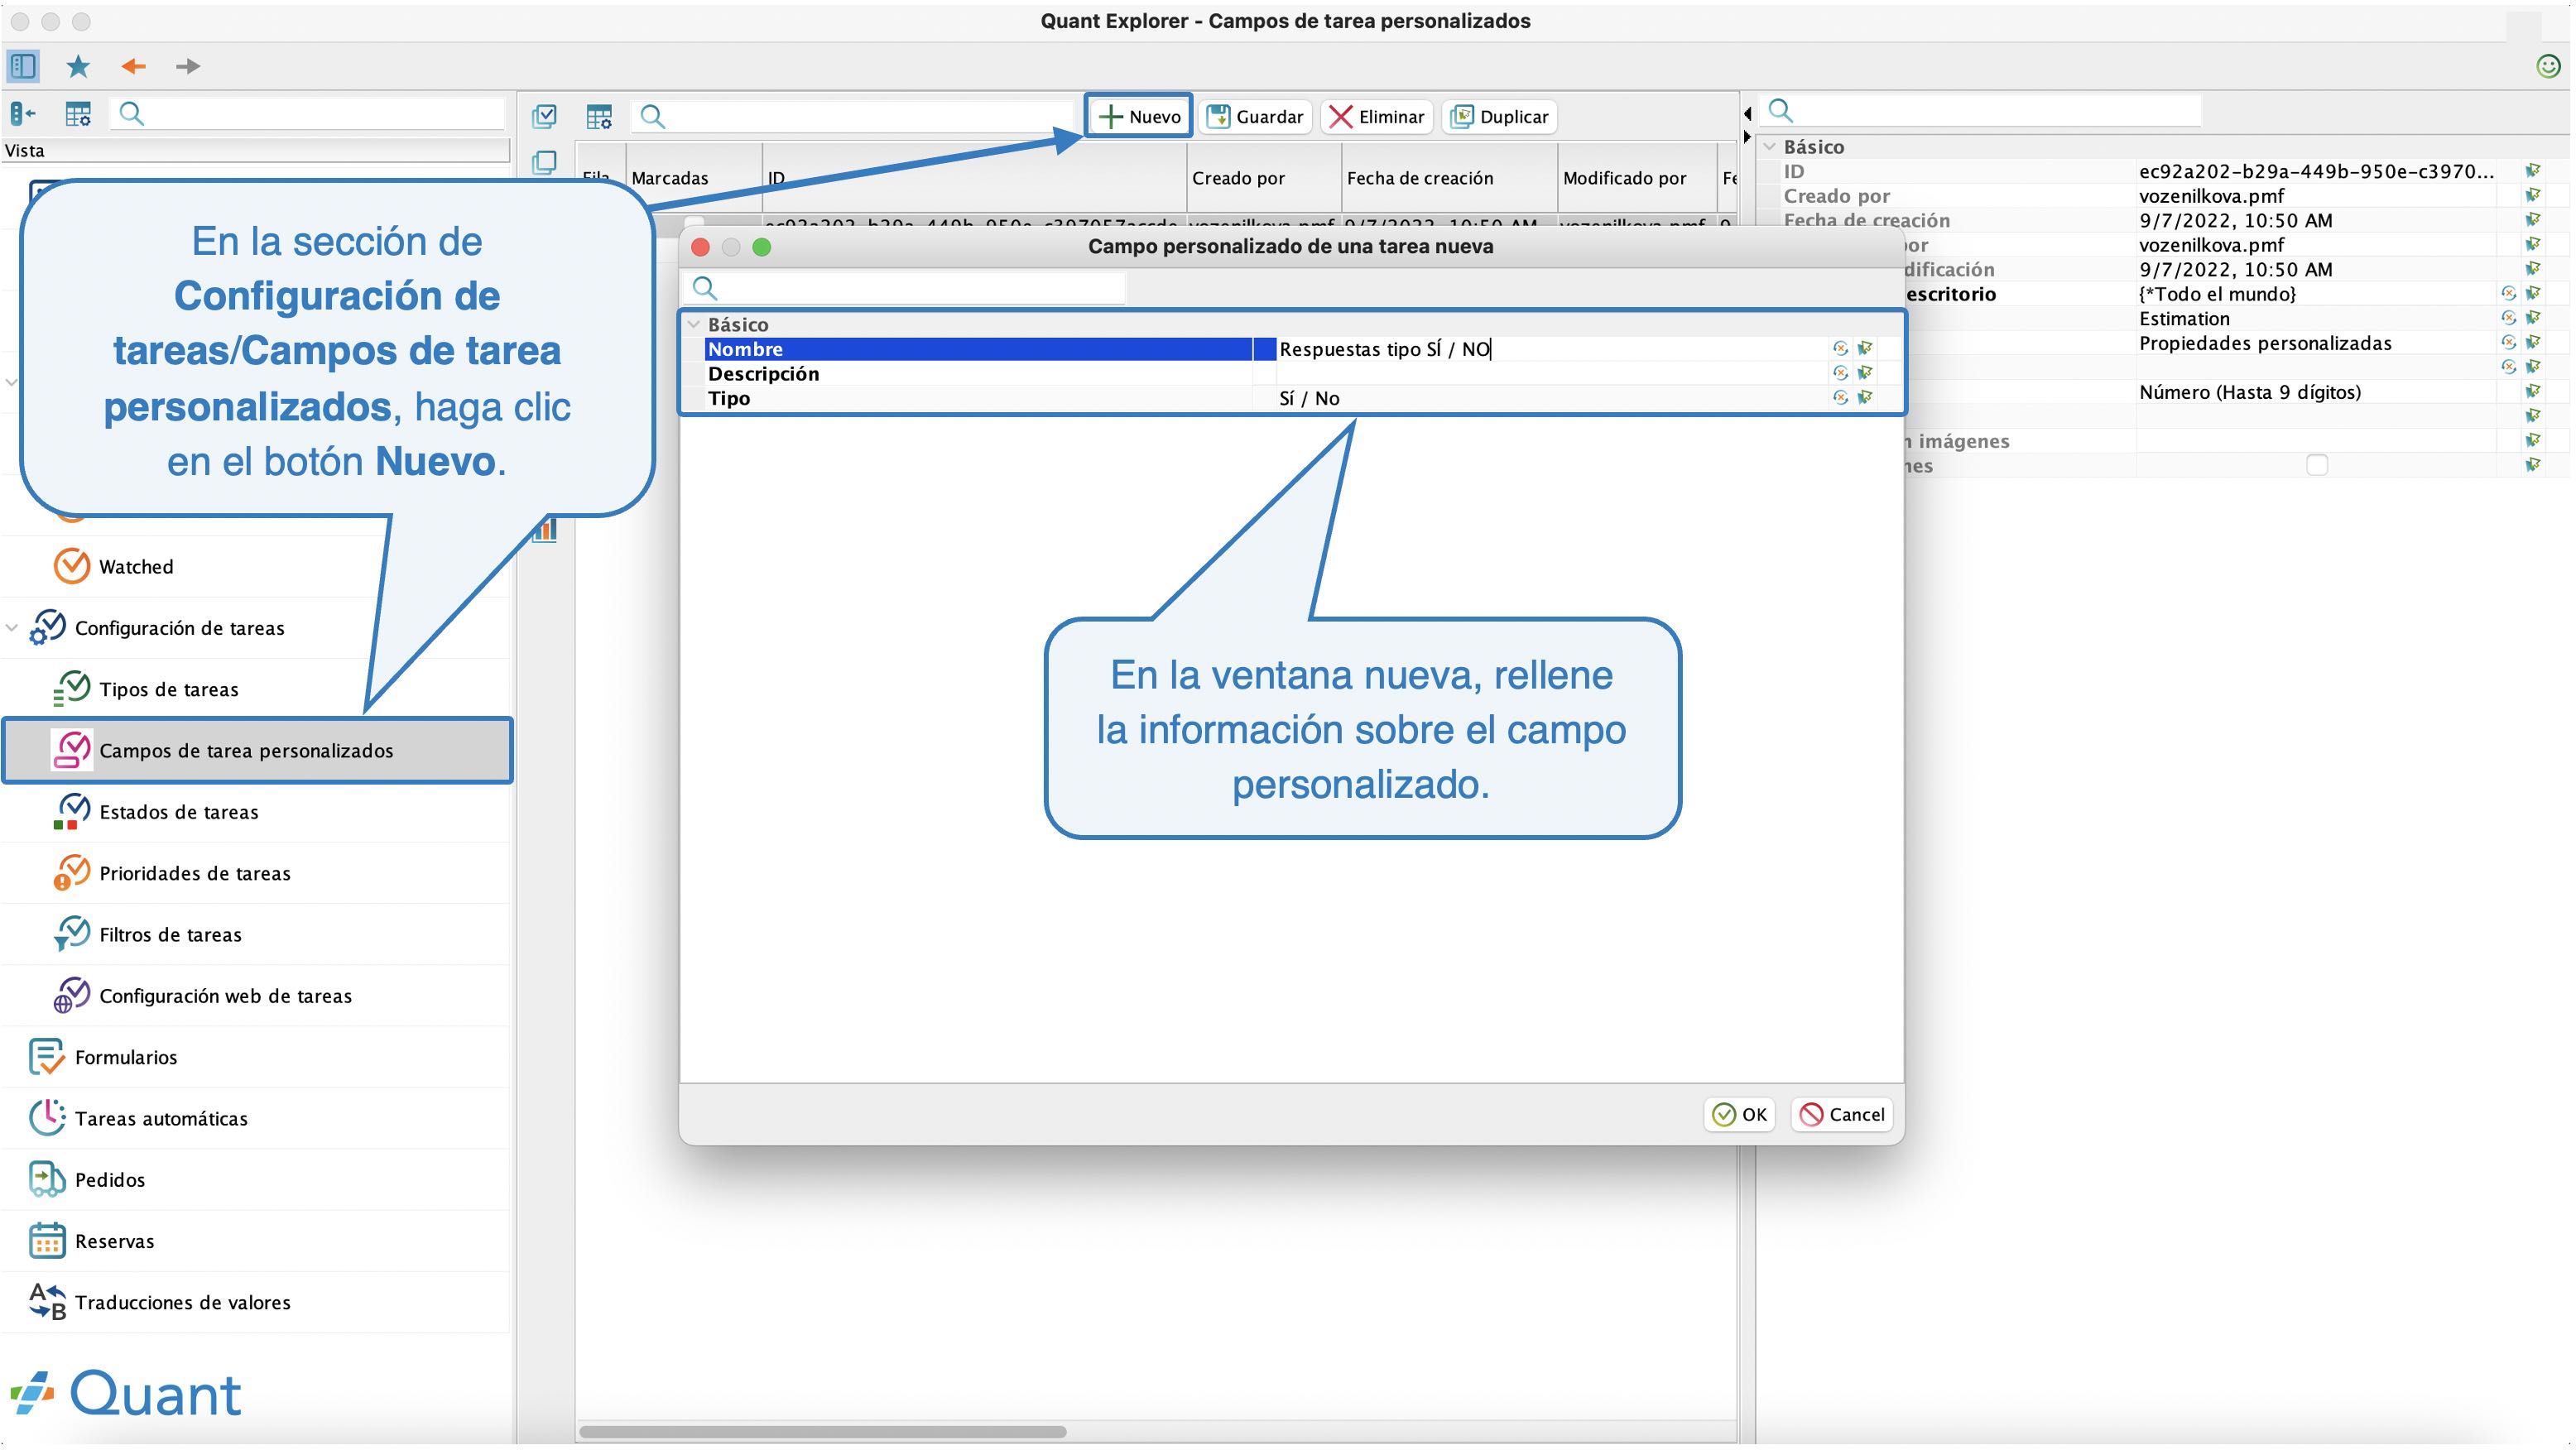
Task: Click the Nuevo button
Action: coord(1138,116)
